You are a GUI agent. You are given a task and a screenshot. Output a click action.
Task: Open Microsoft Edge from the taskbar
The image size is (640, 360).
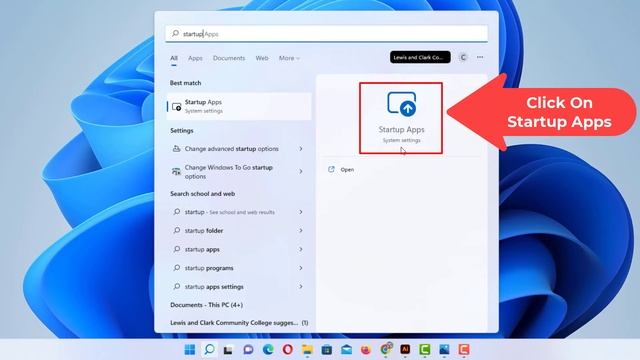(x=268, y=349)
